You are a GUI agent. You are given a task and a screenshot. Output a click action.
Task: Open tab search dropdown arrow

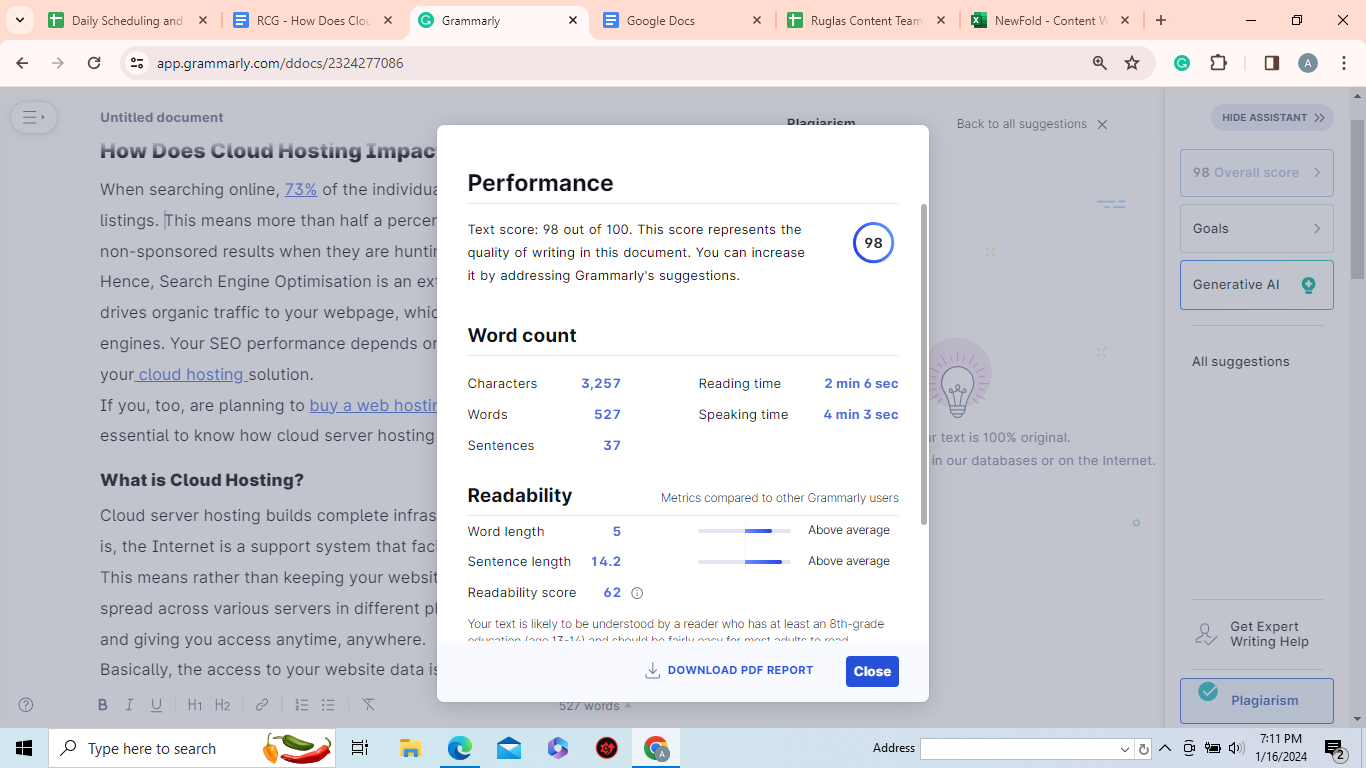[19, 20]
